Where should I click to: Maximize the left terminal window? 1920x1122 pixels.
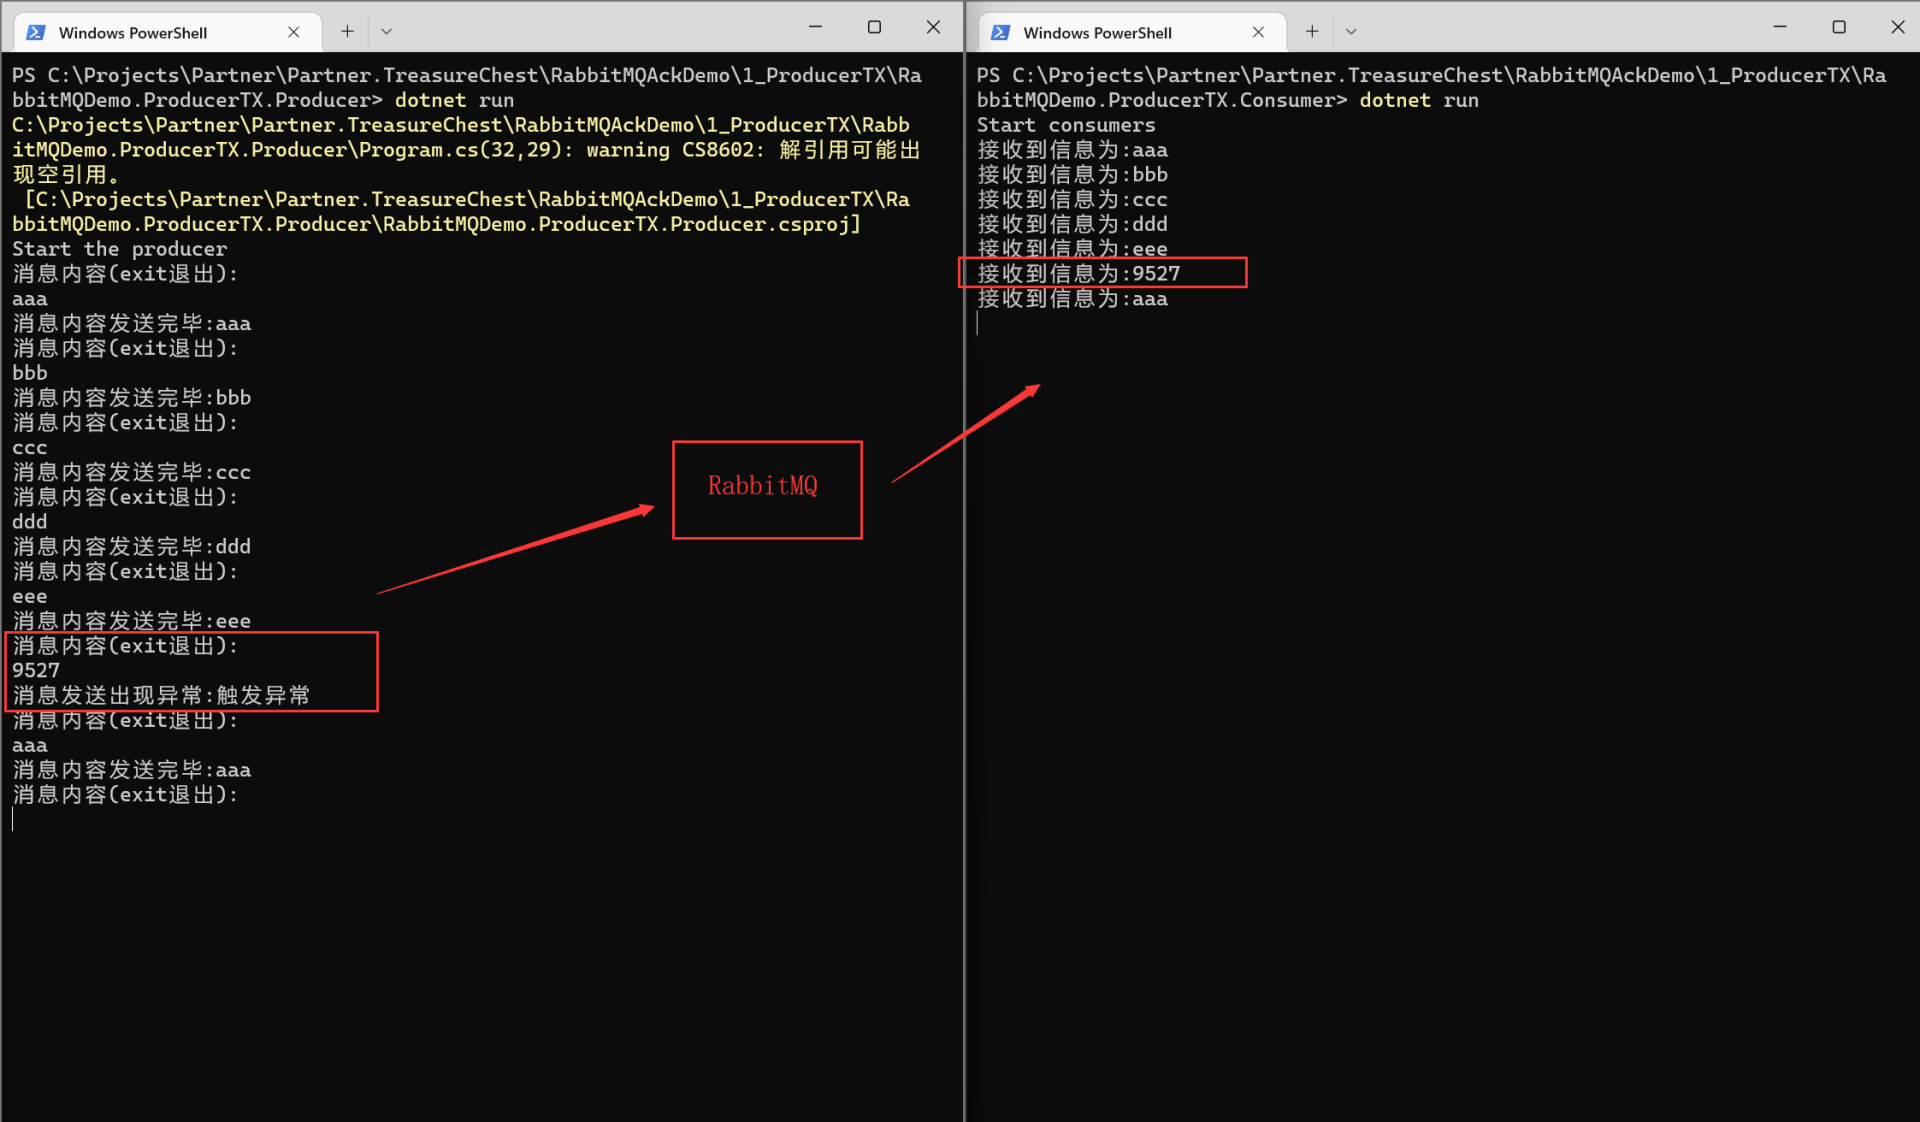click(874, 27)
